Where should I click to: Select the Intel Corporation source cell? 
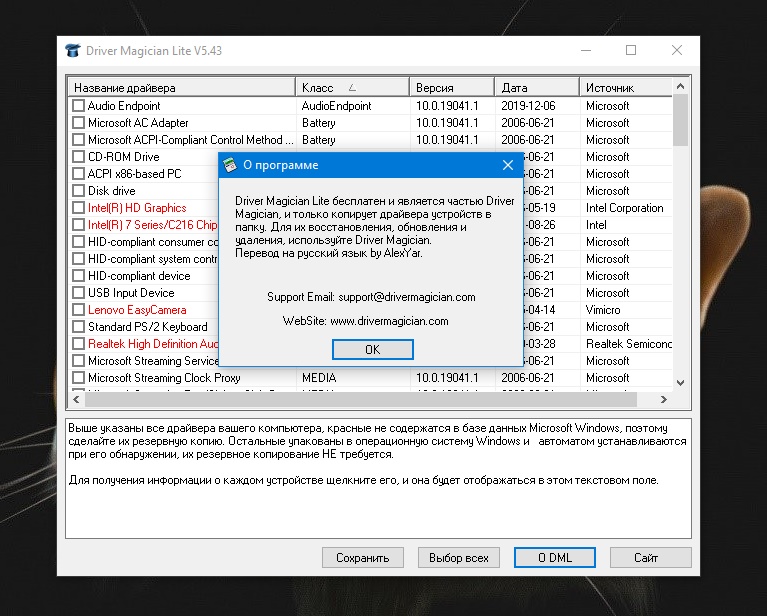(625, 208)
